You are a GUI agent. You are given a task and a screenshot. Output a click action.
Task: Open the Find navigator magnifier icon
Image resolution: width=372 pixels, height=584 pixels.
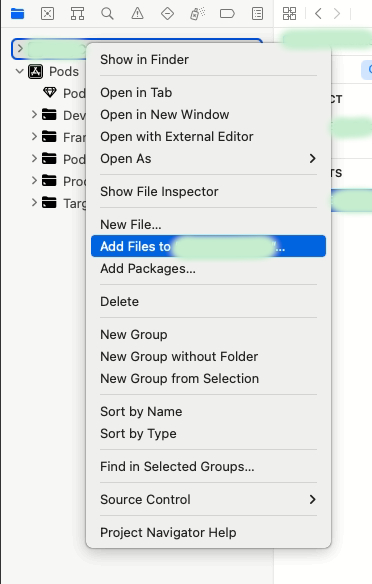click(x=107, y=14)
